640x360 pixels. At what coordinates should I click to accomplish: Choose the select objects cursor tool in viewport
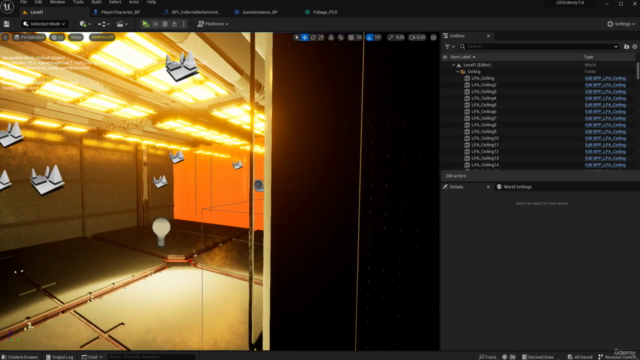click(x=296, y=38)
